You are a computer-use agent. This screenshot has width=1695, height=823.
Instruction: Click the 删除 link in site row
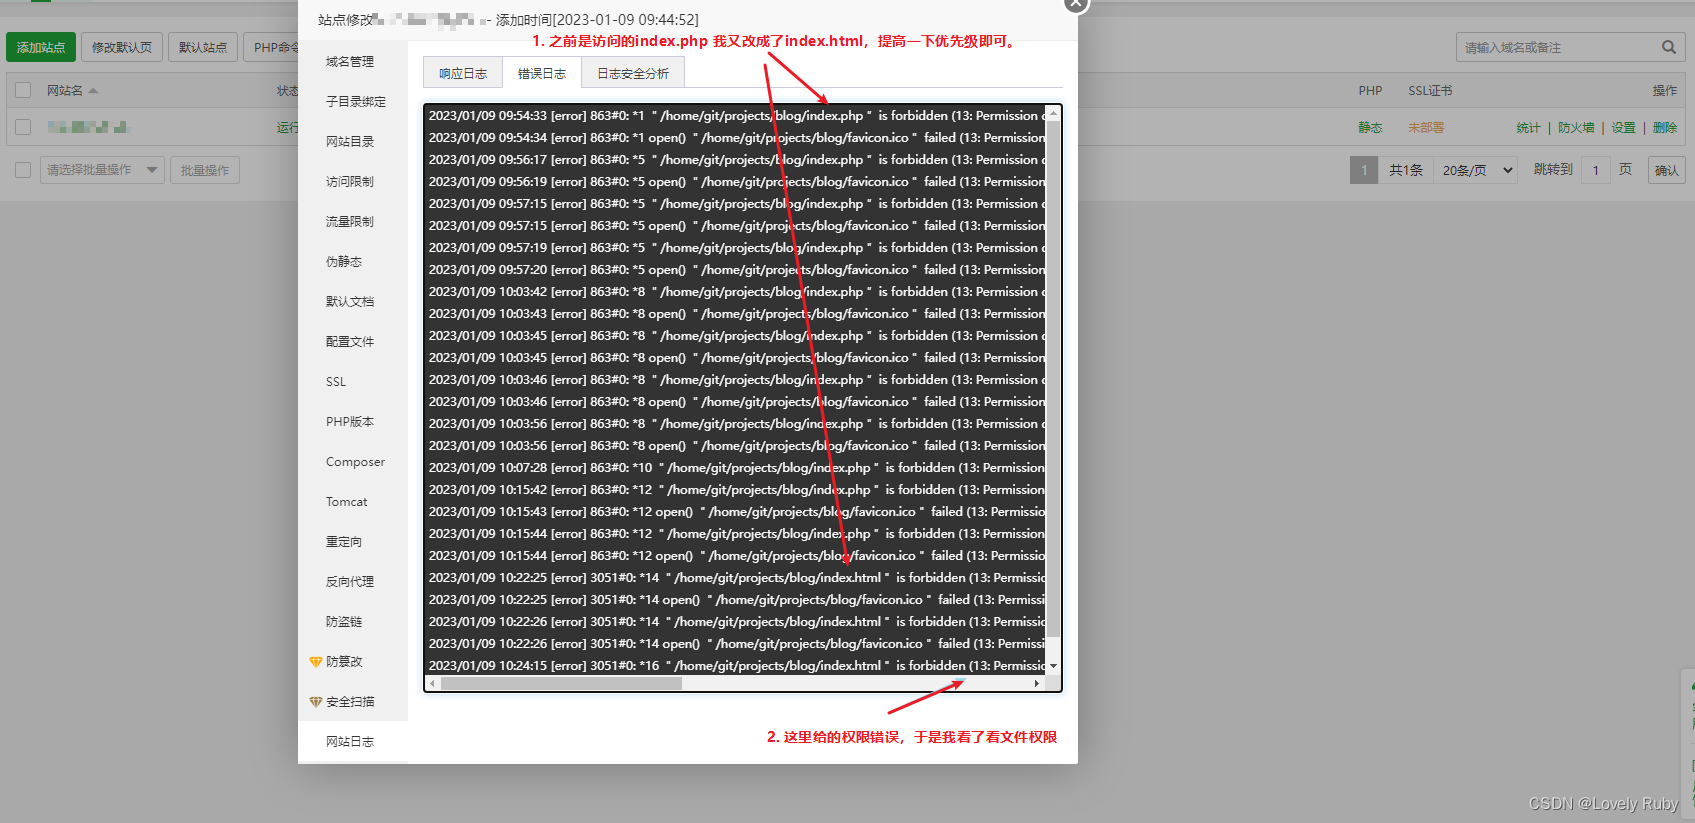click(x=1665, y=128)
